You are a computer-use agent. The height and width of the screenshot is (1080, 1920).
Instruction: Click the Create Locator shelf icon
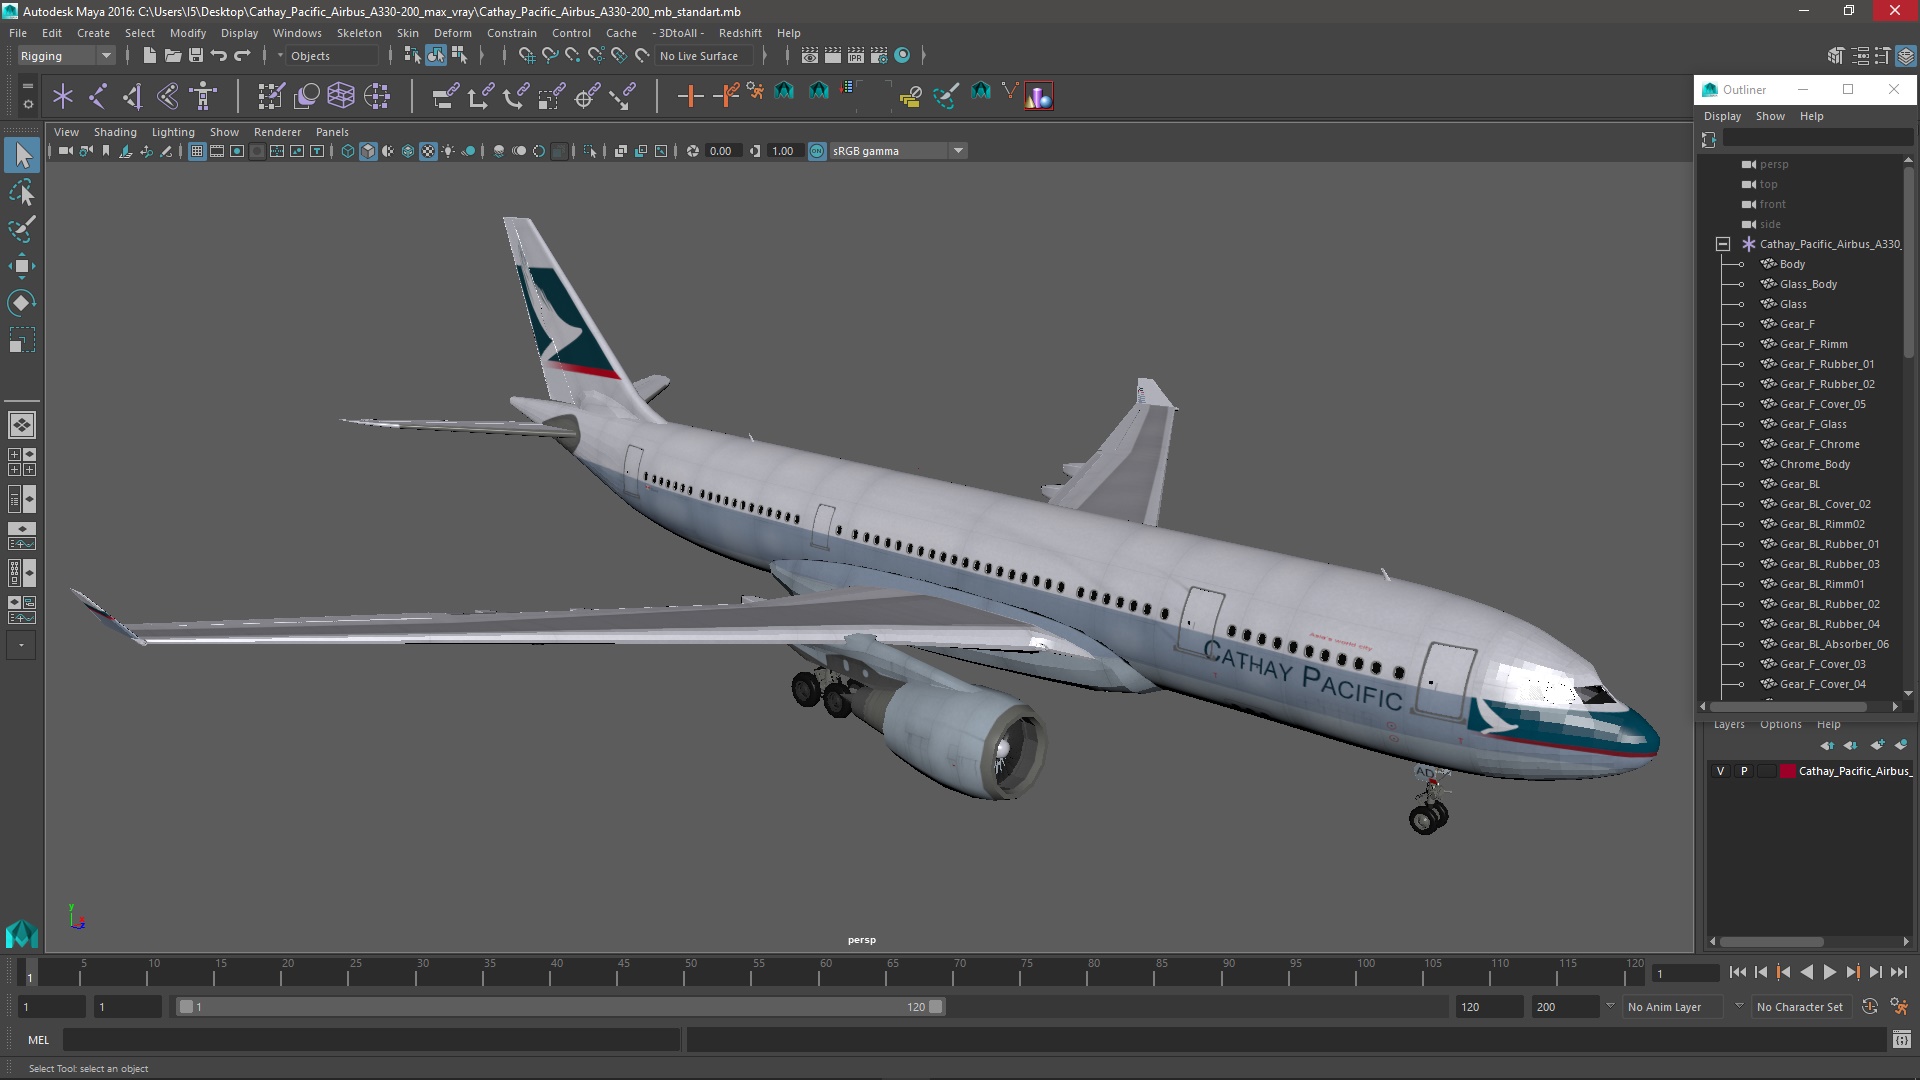click(63, 96)
